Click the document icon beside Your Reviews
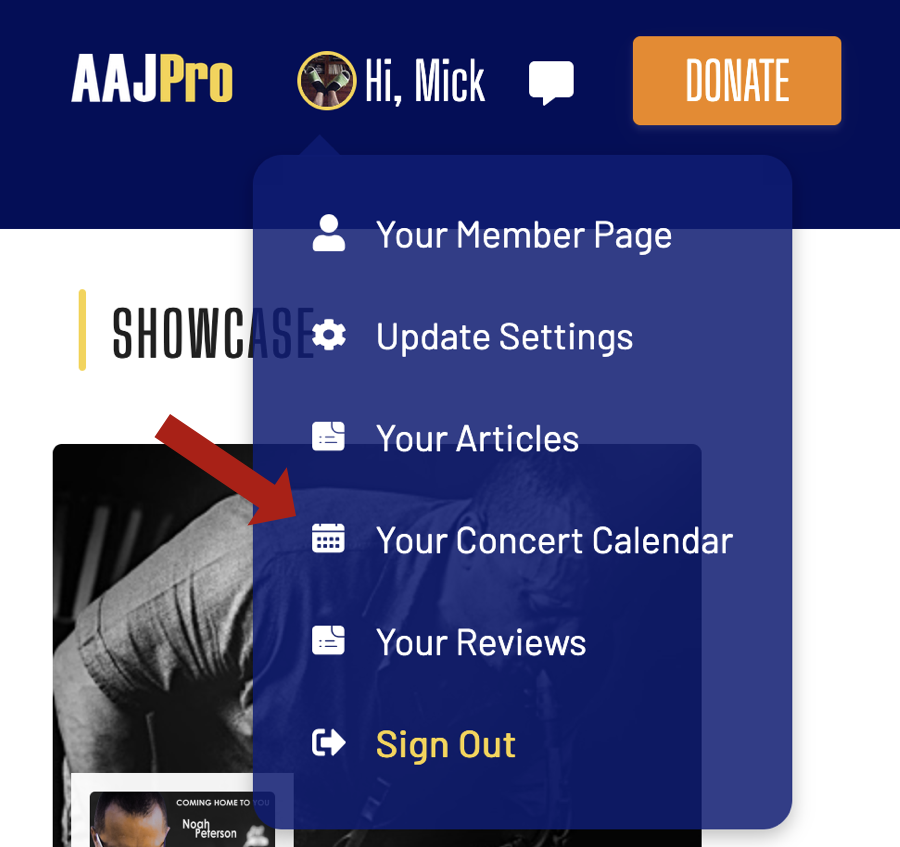 pos(328,640)
